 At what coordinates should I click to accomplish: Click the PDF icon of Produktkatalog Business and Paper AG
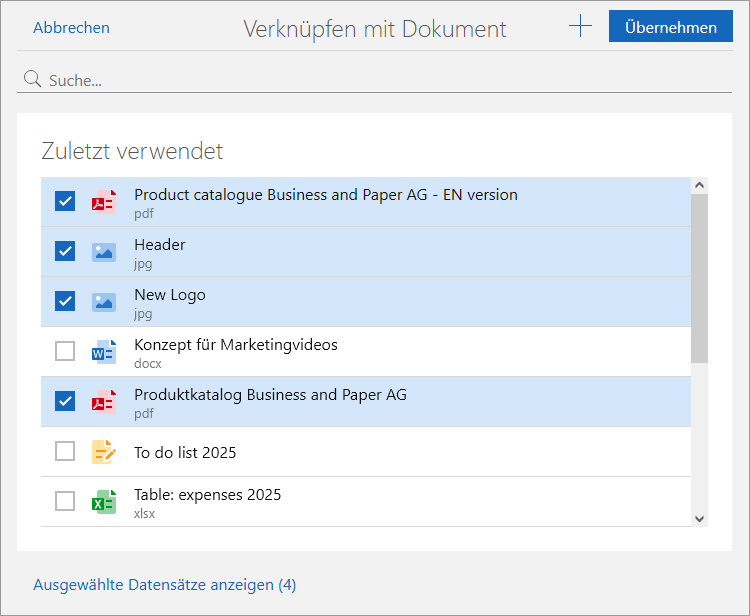pyautogui.click(x=104, y=402)
